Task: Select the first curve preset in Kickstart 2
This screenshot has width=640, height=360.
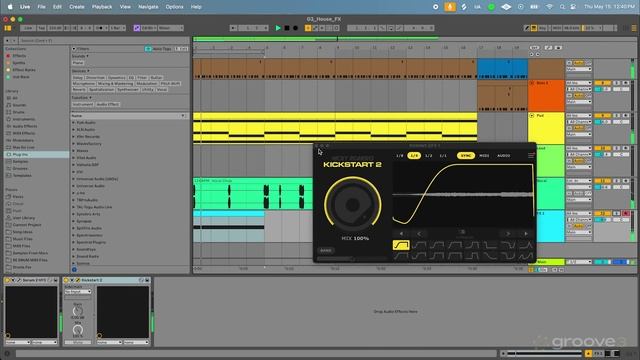Action: pyautogui.click(x=401, y=244)
